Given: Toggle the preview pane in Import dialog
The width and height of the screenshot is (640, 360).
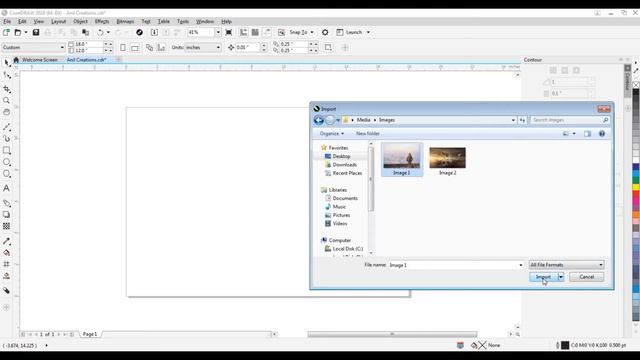Looking at the screenshot, I should pyautogui.click(x=587, y=133).
